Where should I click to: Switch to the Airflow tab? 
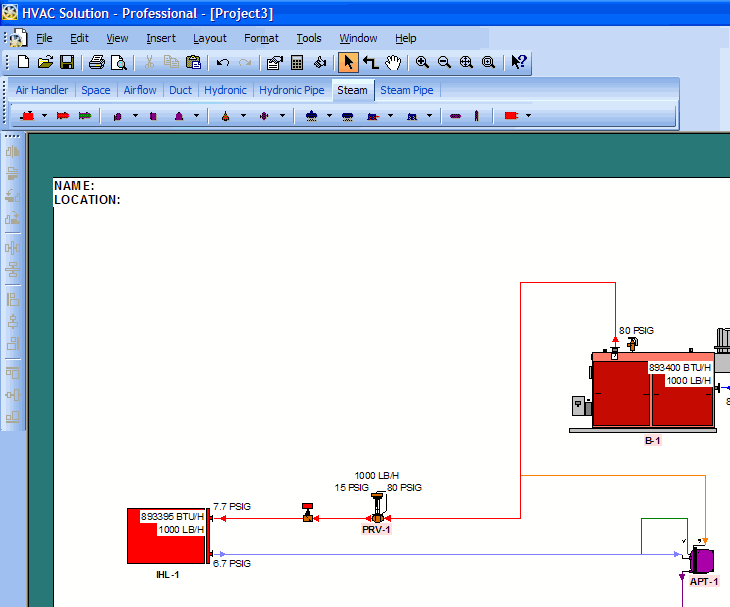pyautogui.click(x=140, y=90)
